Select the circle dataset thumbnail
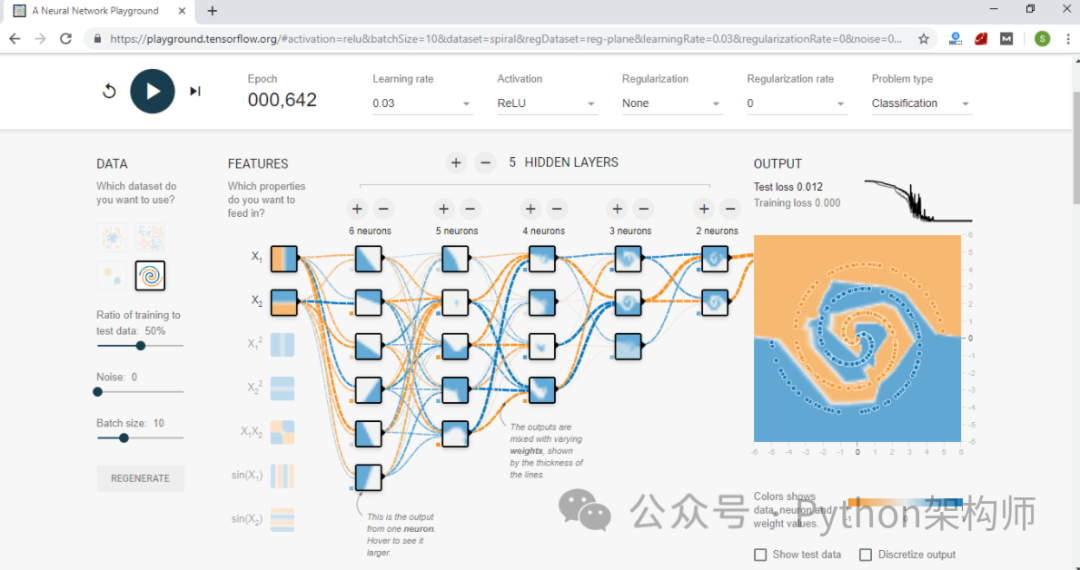 112,238
